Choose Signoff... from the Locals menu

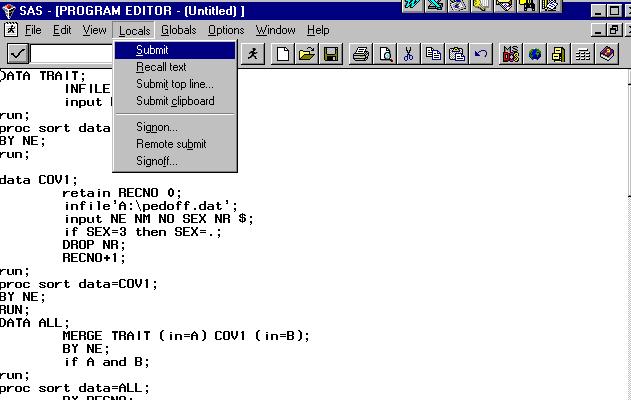pyautogui.click(x=175, y=161)
